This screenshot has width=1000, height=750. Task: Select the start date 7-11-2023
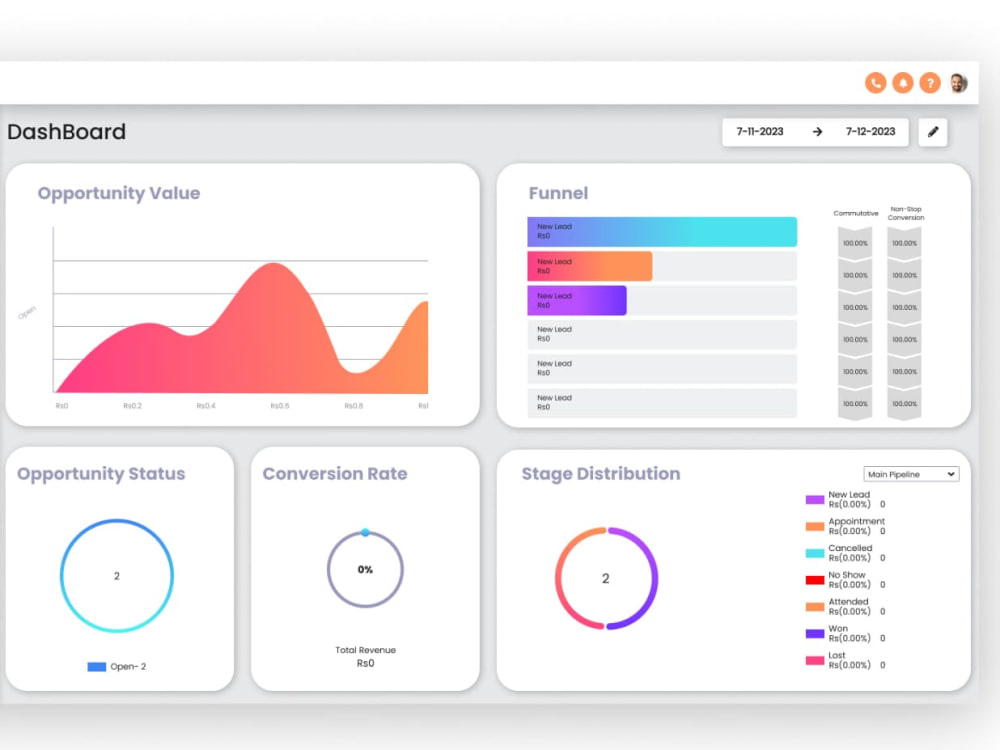click(760, 132)
